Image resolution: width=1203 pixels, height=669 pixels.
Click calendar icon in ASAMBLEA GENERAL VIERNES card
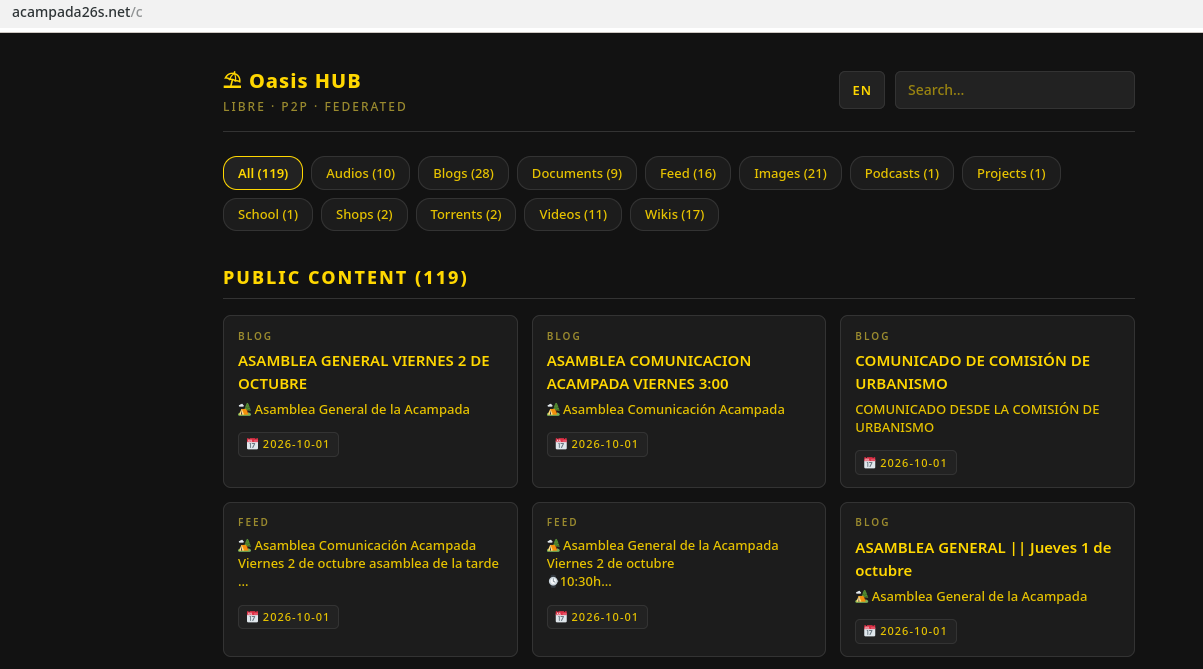252,444
